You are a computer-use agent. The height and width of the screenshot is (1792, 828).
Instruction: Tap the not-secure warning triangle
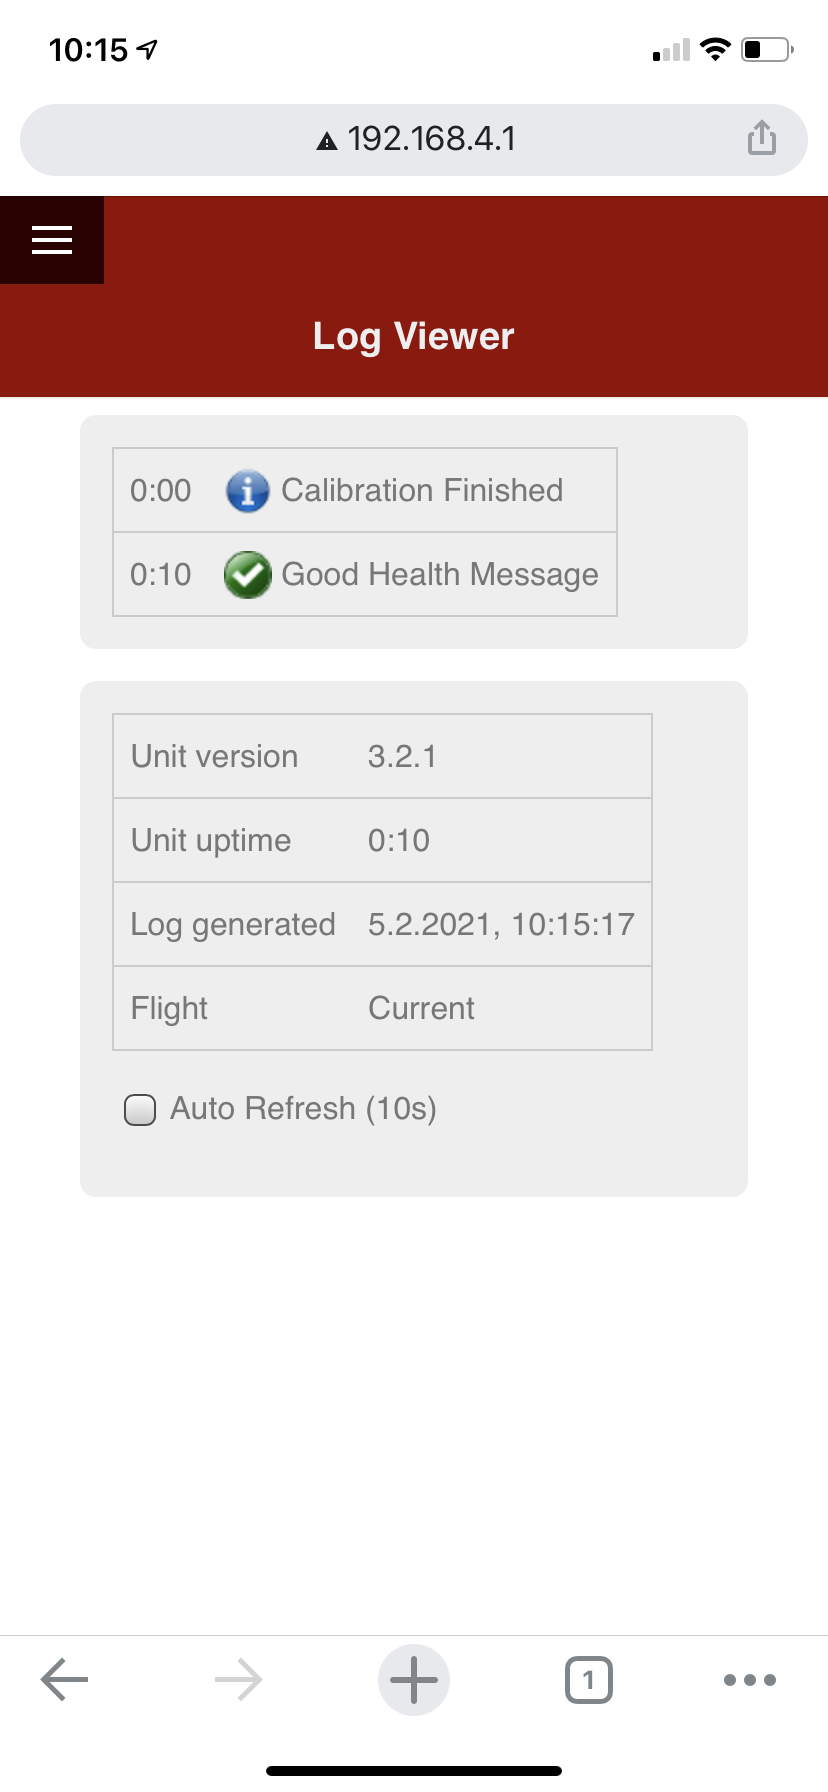tap(327, 141)
